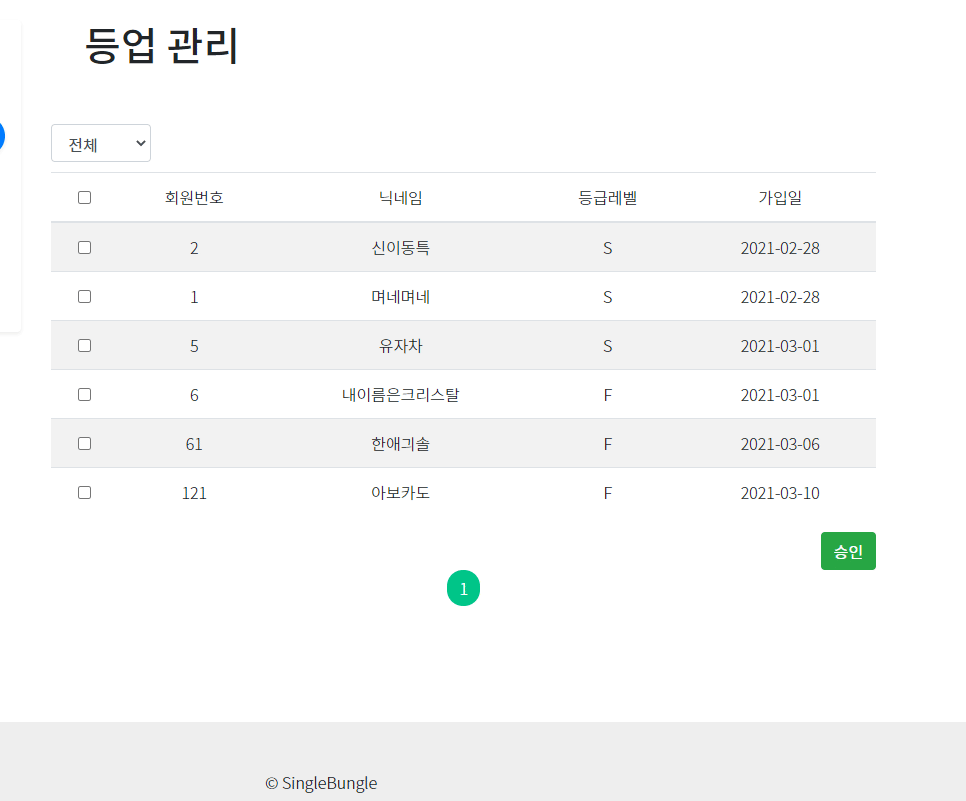
Task: Check the checkbox for member 한애긔솔
Action: 84,443
